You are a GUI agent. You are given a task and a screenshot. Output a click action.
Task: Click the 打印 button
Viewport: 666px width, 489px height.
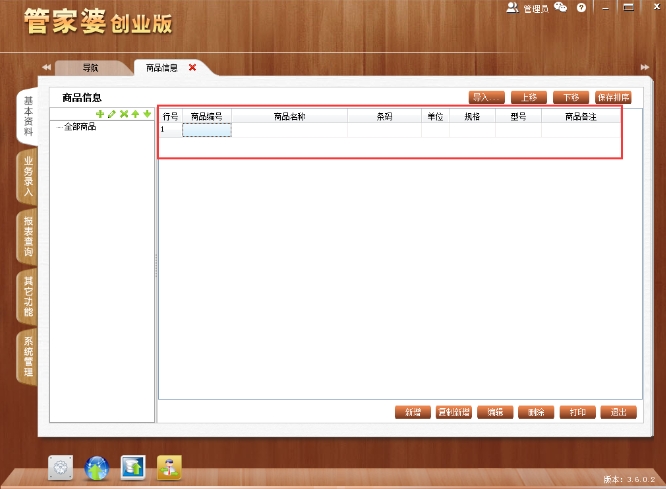pyautogui.click(x=577, y=412)
